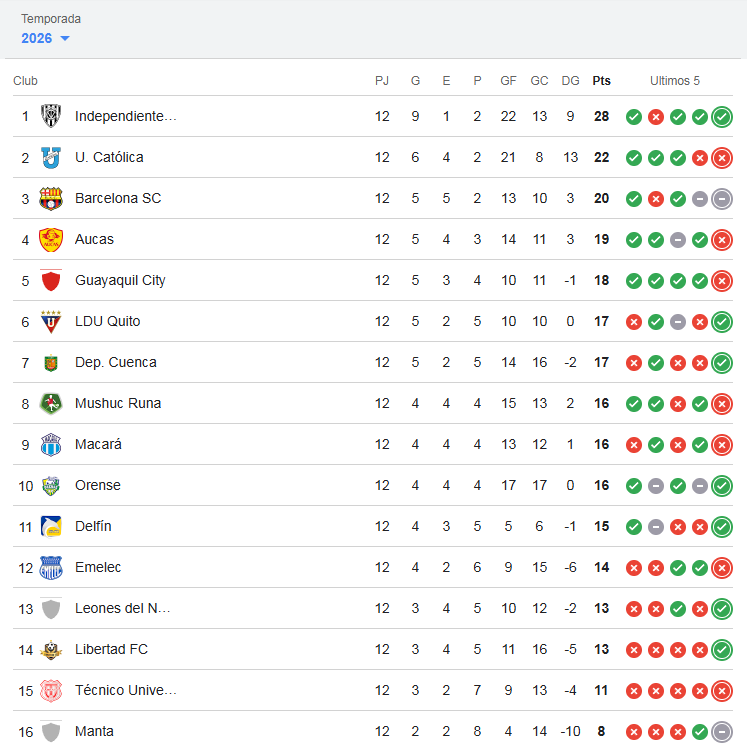Click the U. Católica club logo

pyautogui.click(x=51, y=157)
